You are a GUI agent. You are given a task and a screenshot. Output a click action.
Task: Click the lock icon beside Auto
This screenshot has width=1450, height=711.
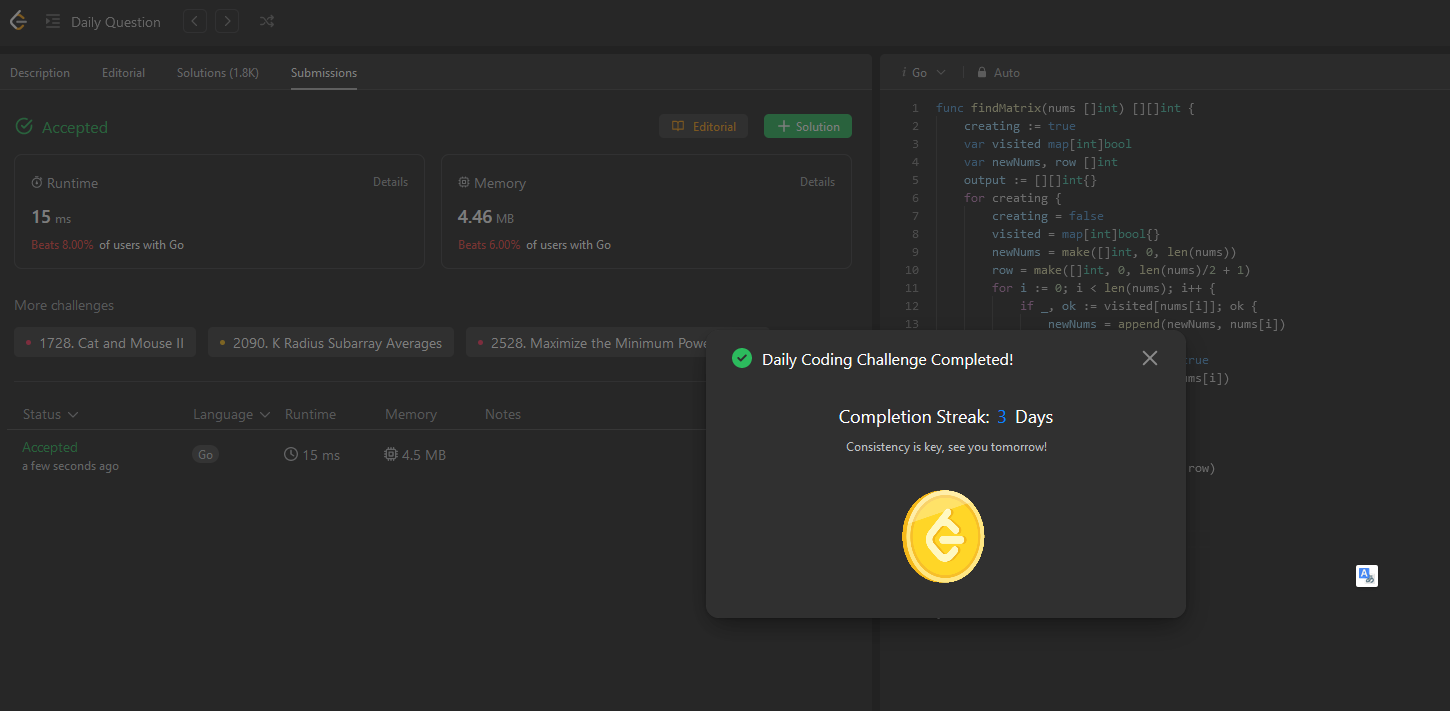[x=982, y=73]
